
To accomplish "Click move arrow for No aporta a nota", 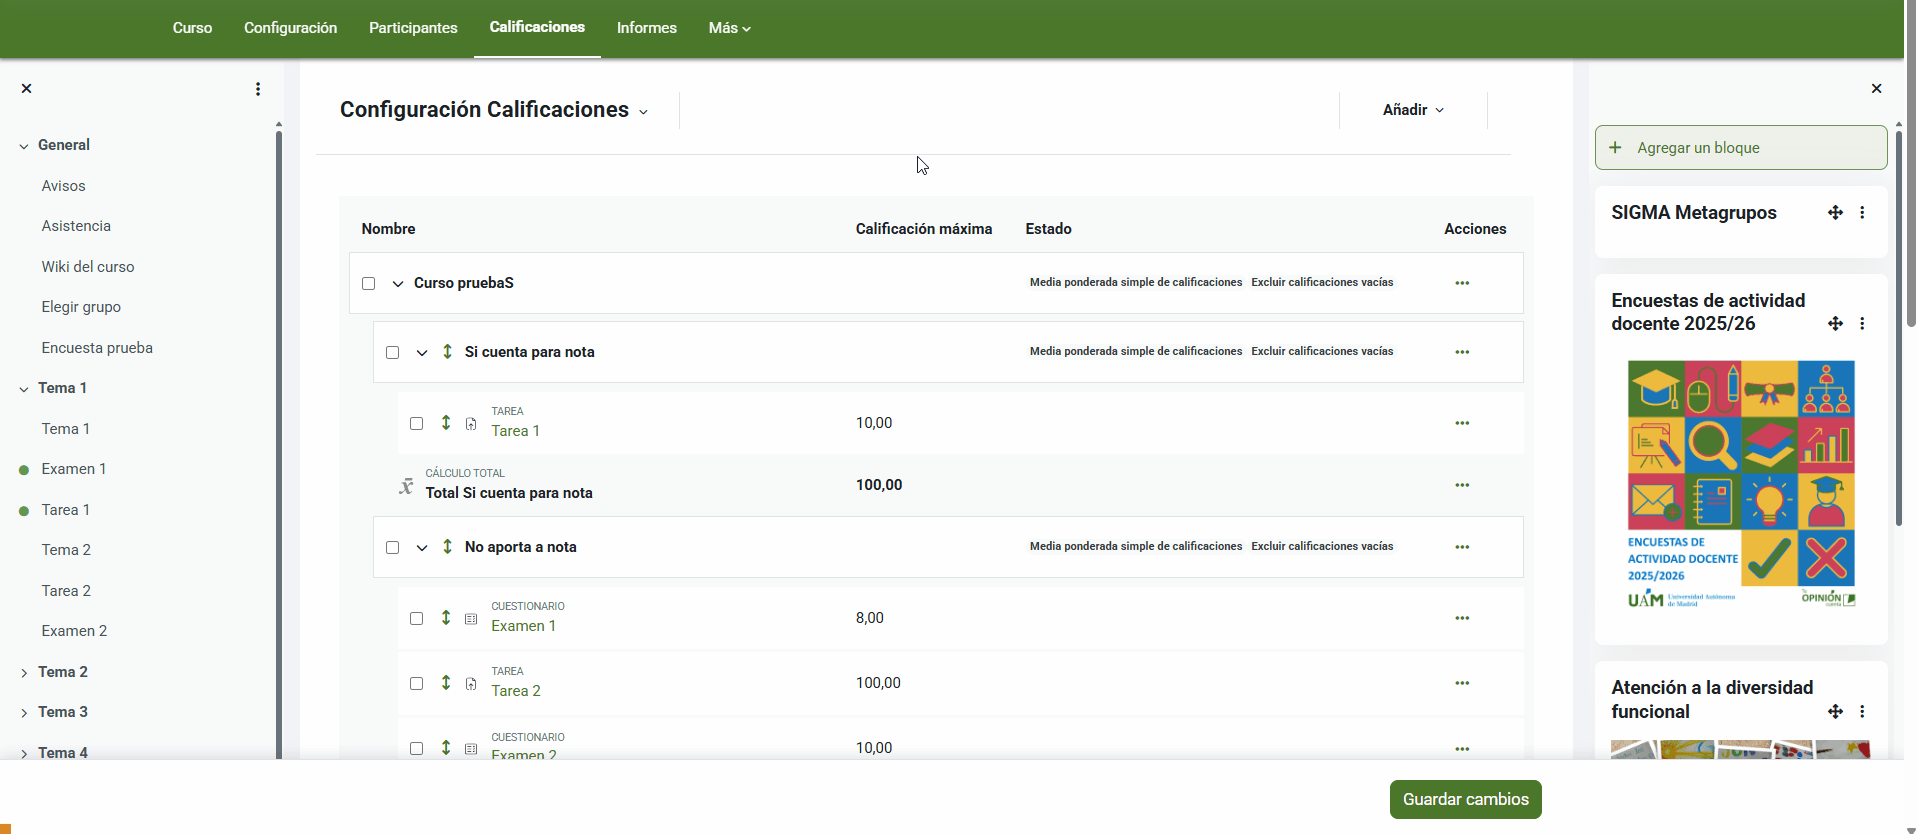I will (x=447, y=547).
